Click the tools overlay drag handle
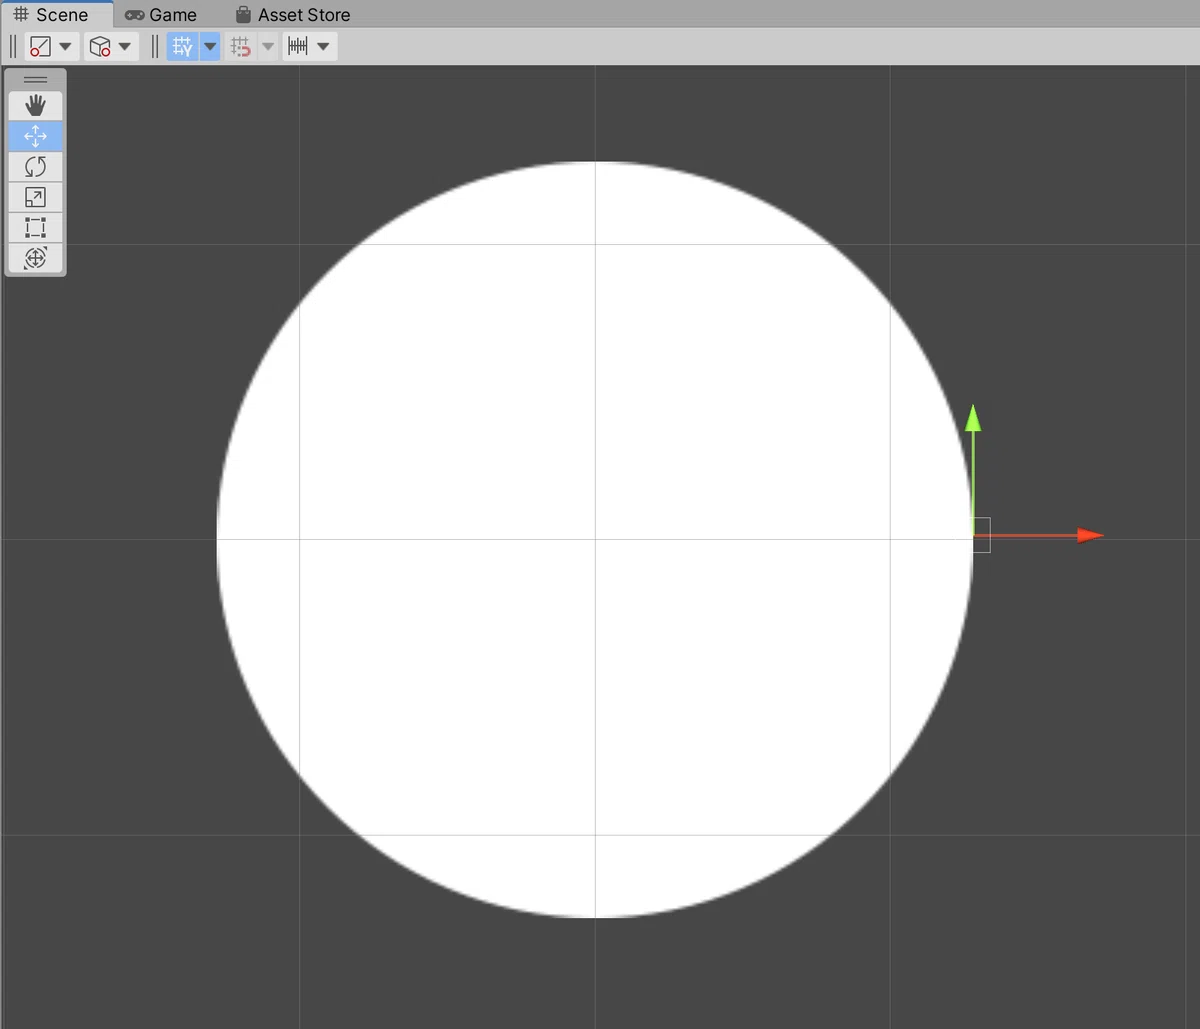 coord(35,80)
